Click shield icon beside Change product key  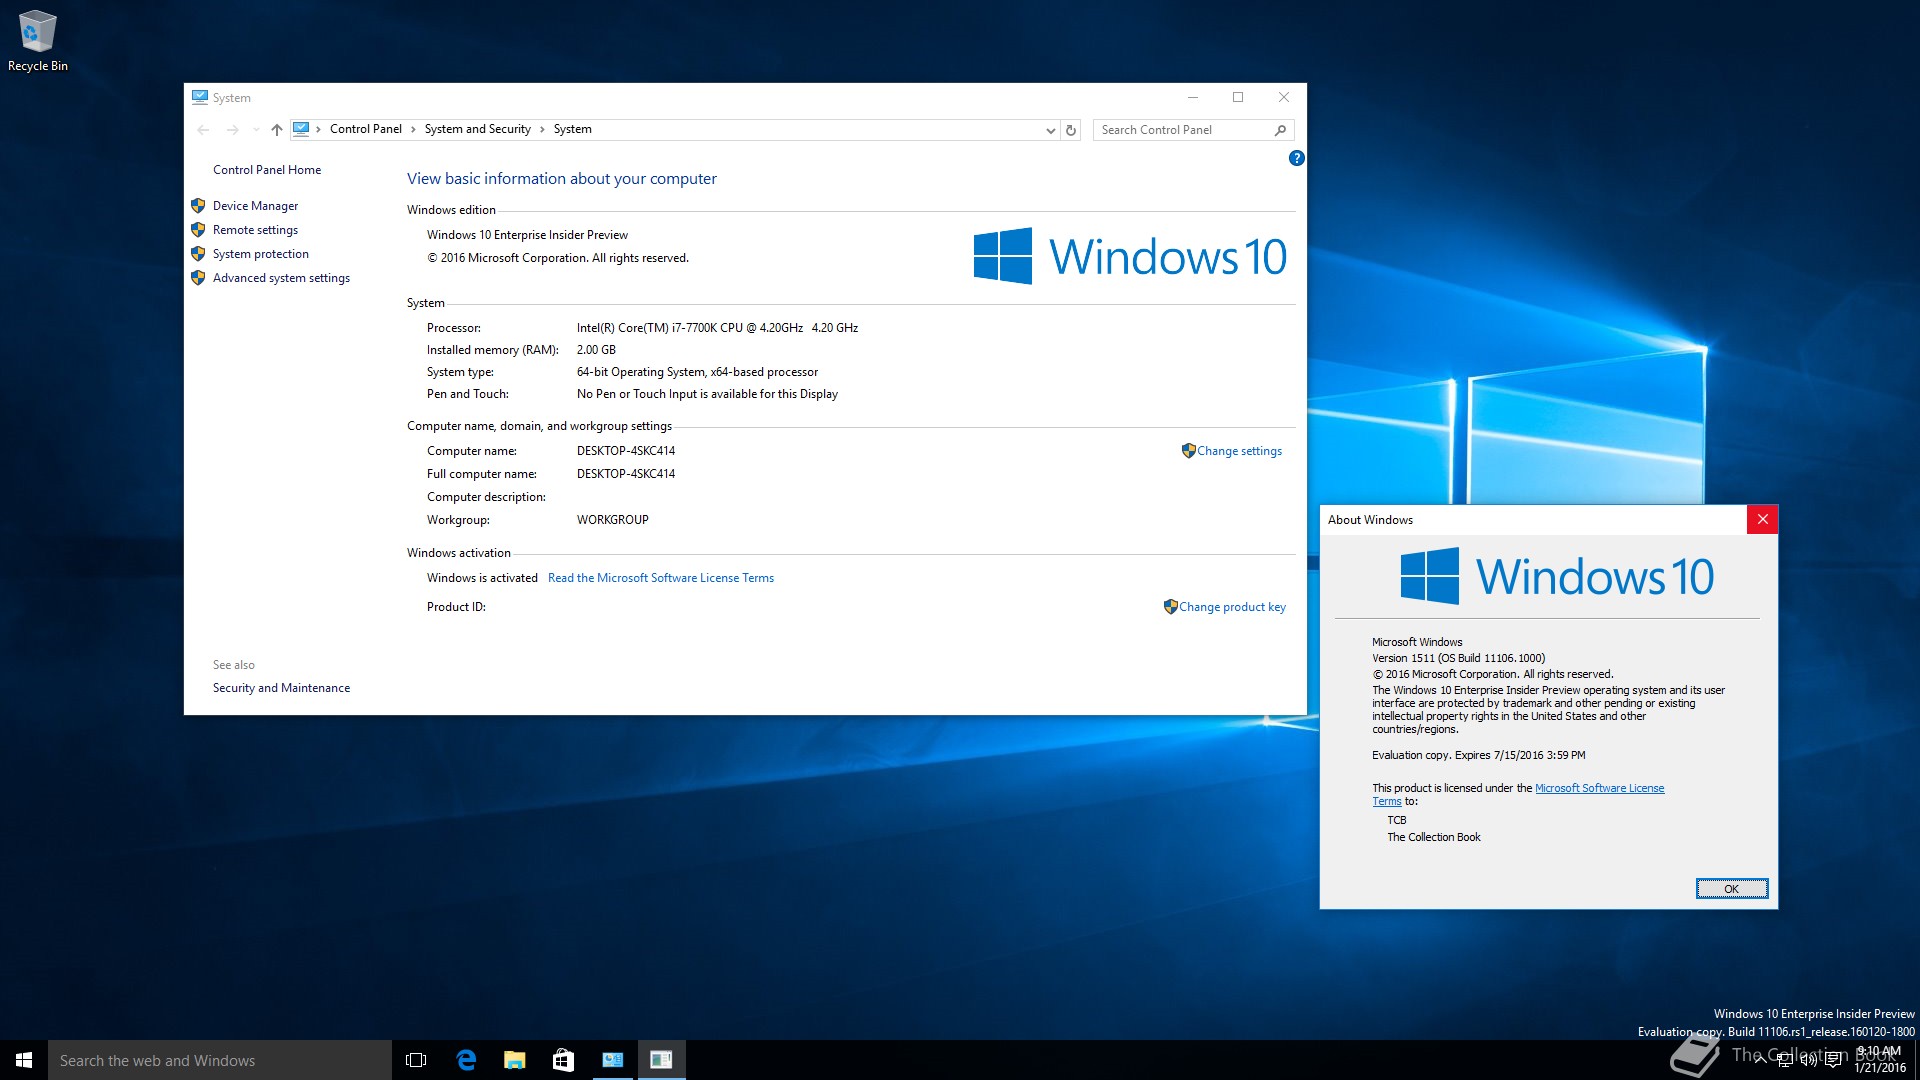click(1170, 607)
